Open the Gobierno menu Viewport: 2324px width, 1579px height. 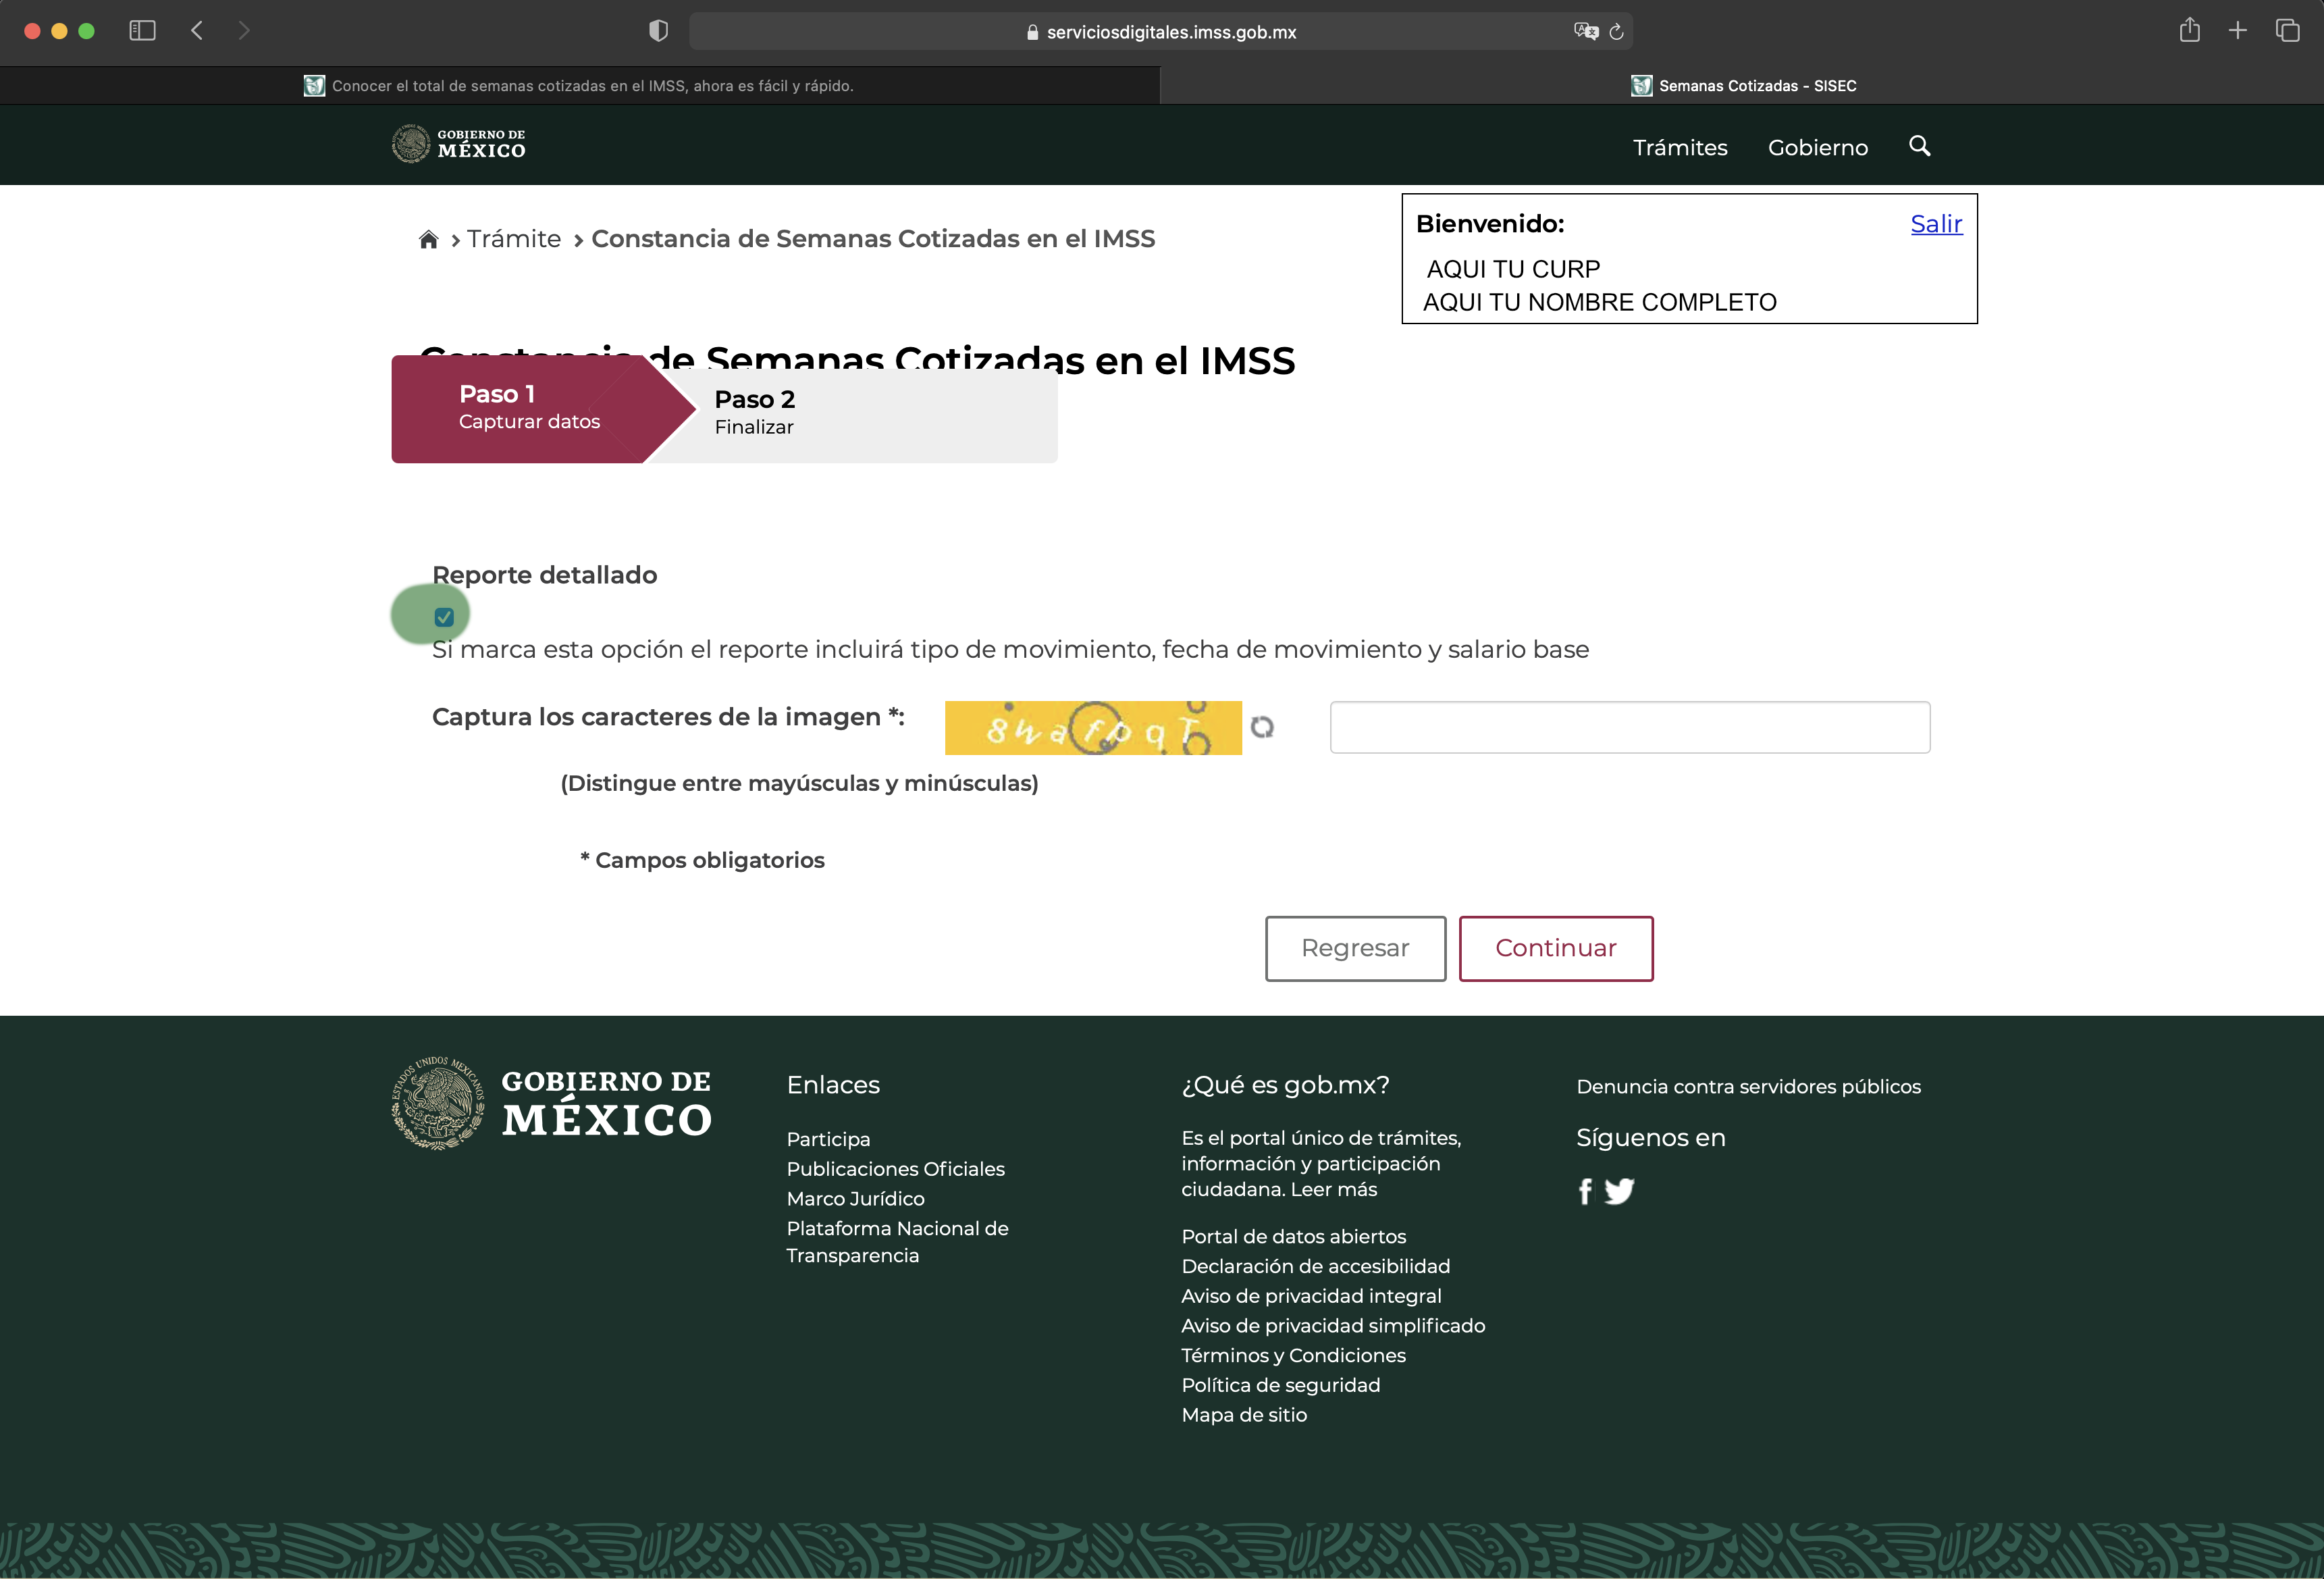point(1817,148)
